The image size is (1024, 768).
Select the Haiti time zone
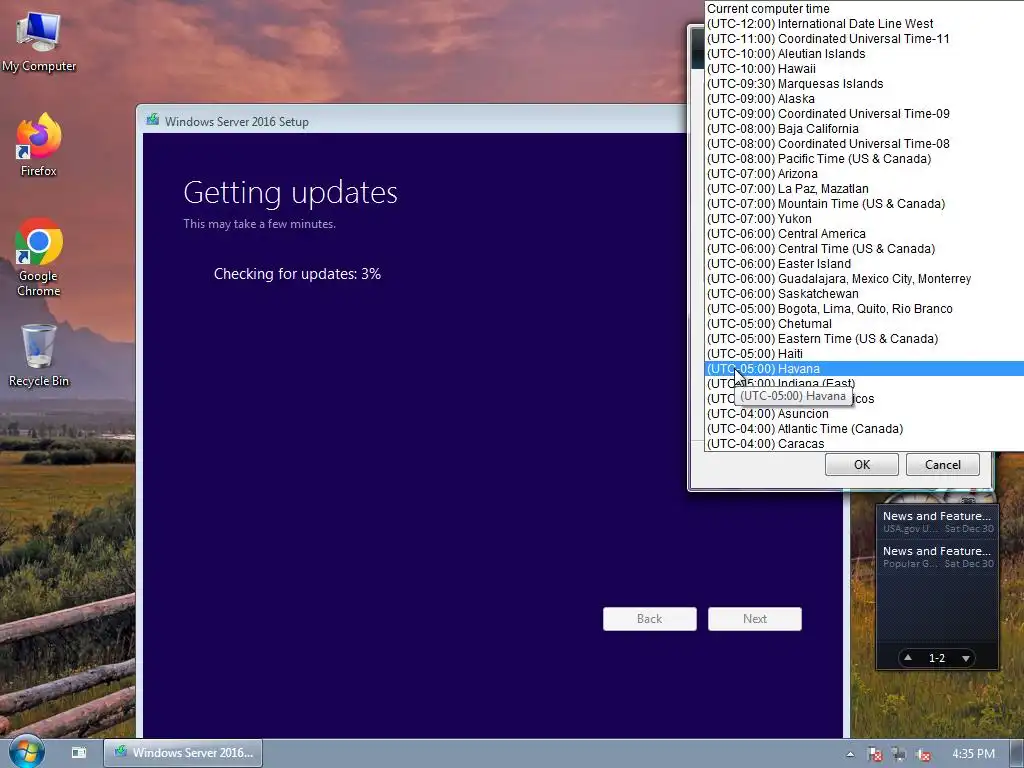[x=865, y=354]
